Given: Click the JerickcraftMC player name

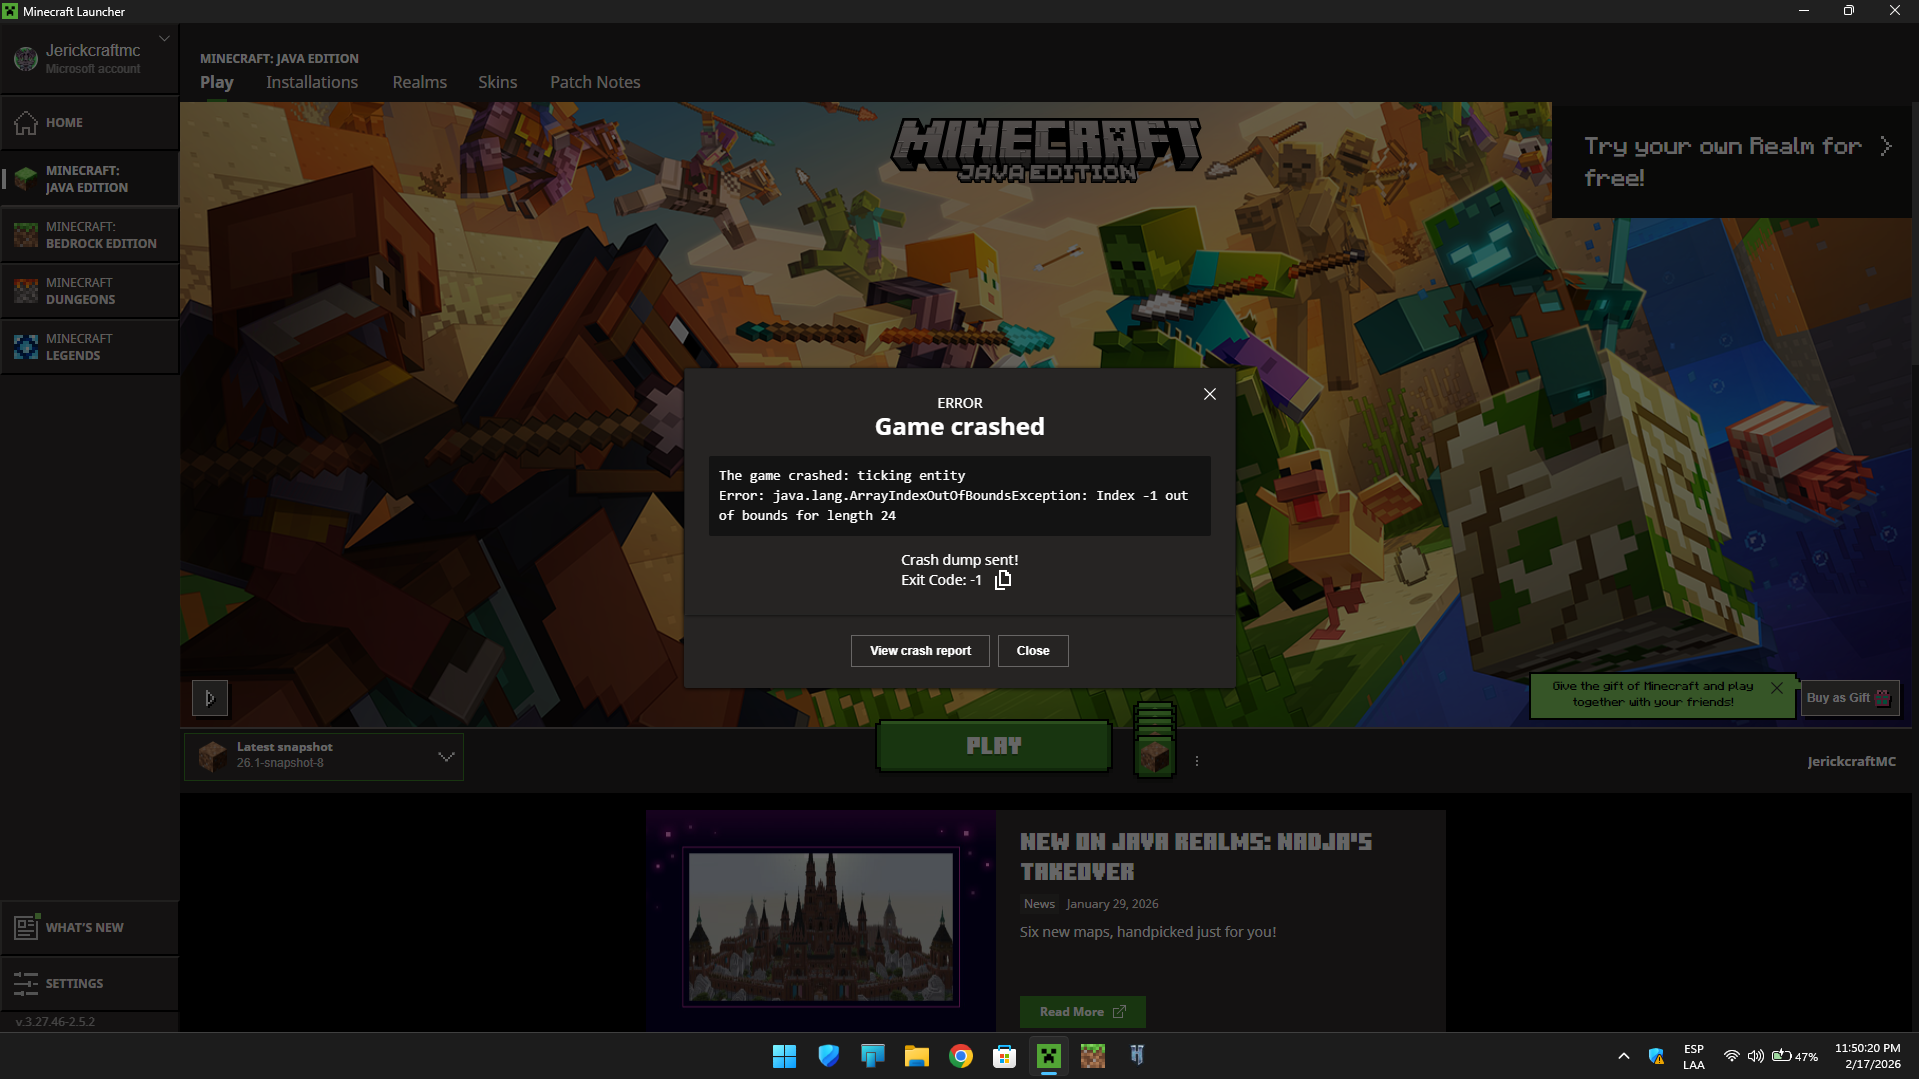Looking at the screenshot, I should (x=1851, y=762).
